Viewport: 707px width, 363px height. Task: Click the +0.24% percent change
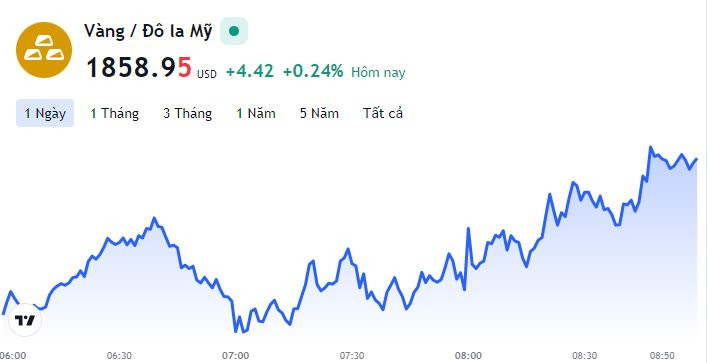tap(313, 71)
